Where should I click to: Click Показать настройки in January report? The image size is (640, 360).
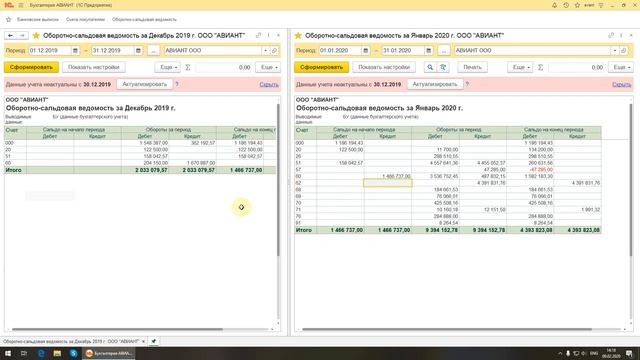pos(384,67)
